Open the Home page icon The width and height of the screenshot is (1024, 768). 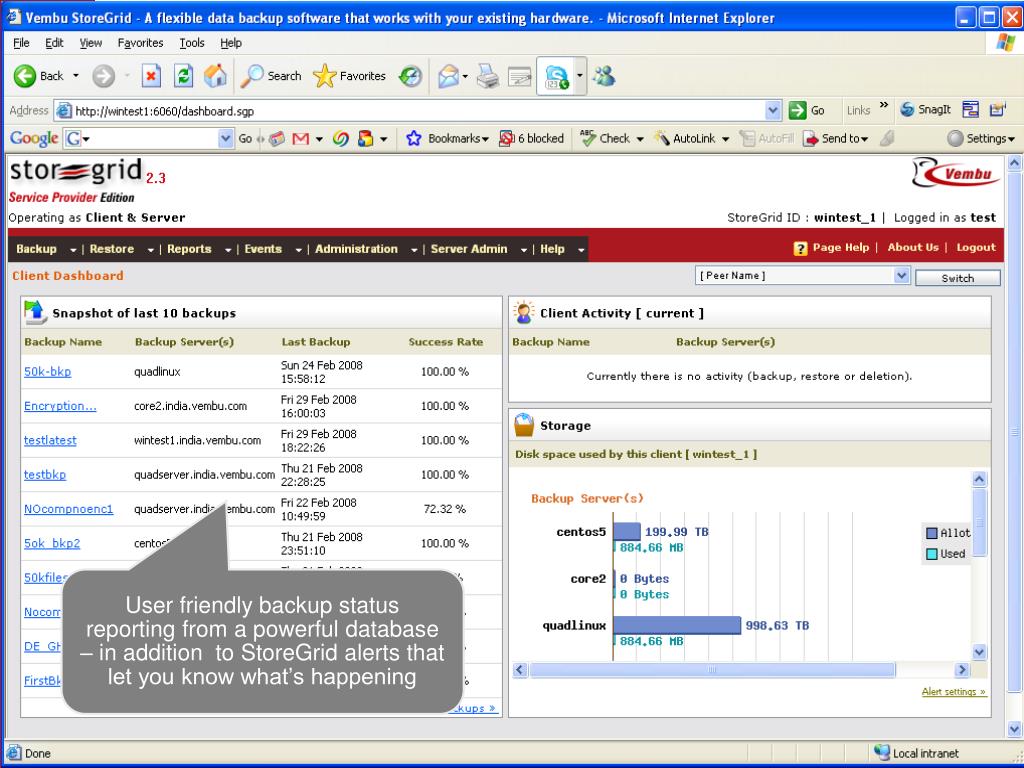click(x=216, y=76)
